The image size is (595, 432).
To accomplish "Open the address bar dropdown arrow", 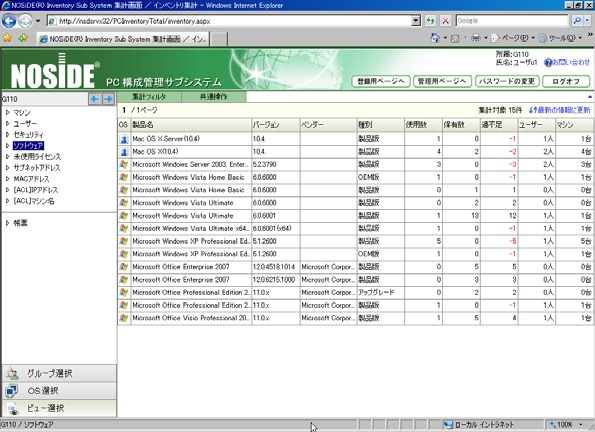I will click(x=416, y=21).
